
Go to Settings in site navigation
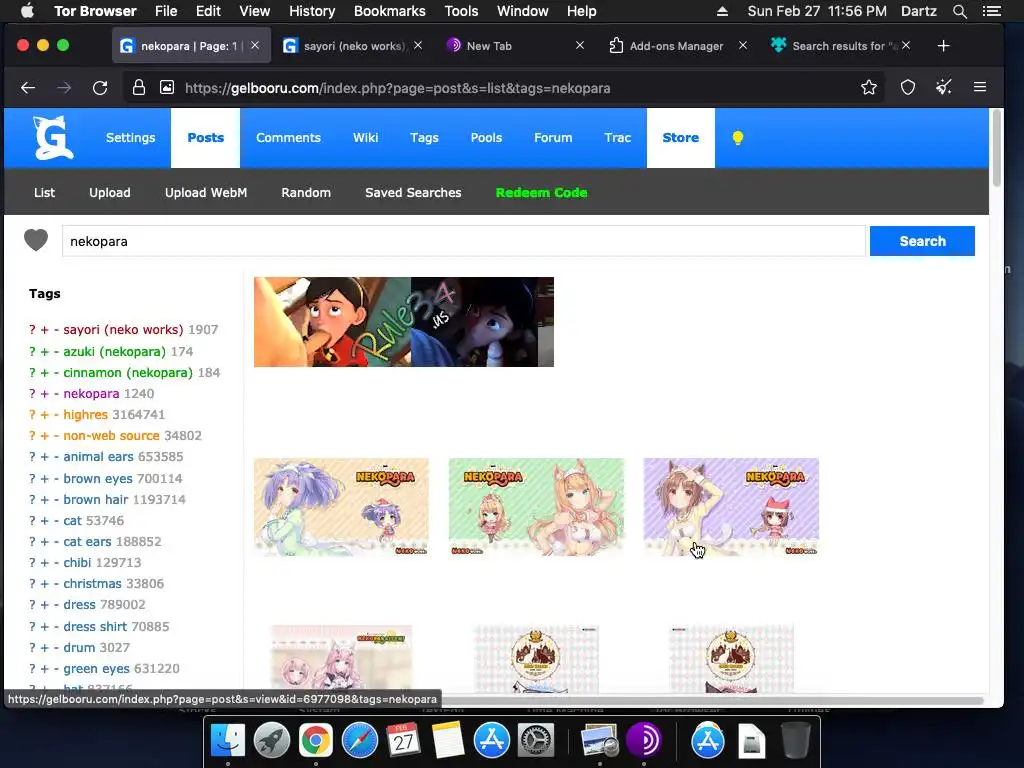(131, 138)
